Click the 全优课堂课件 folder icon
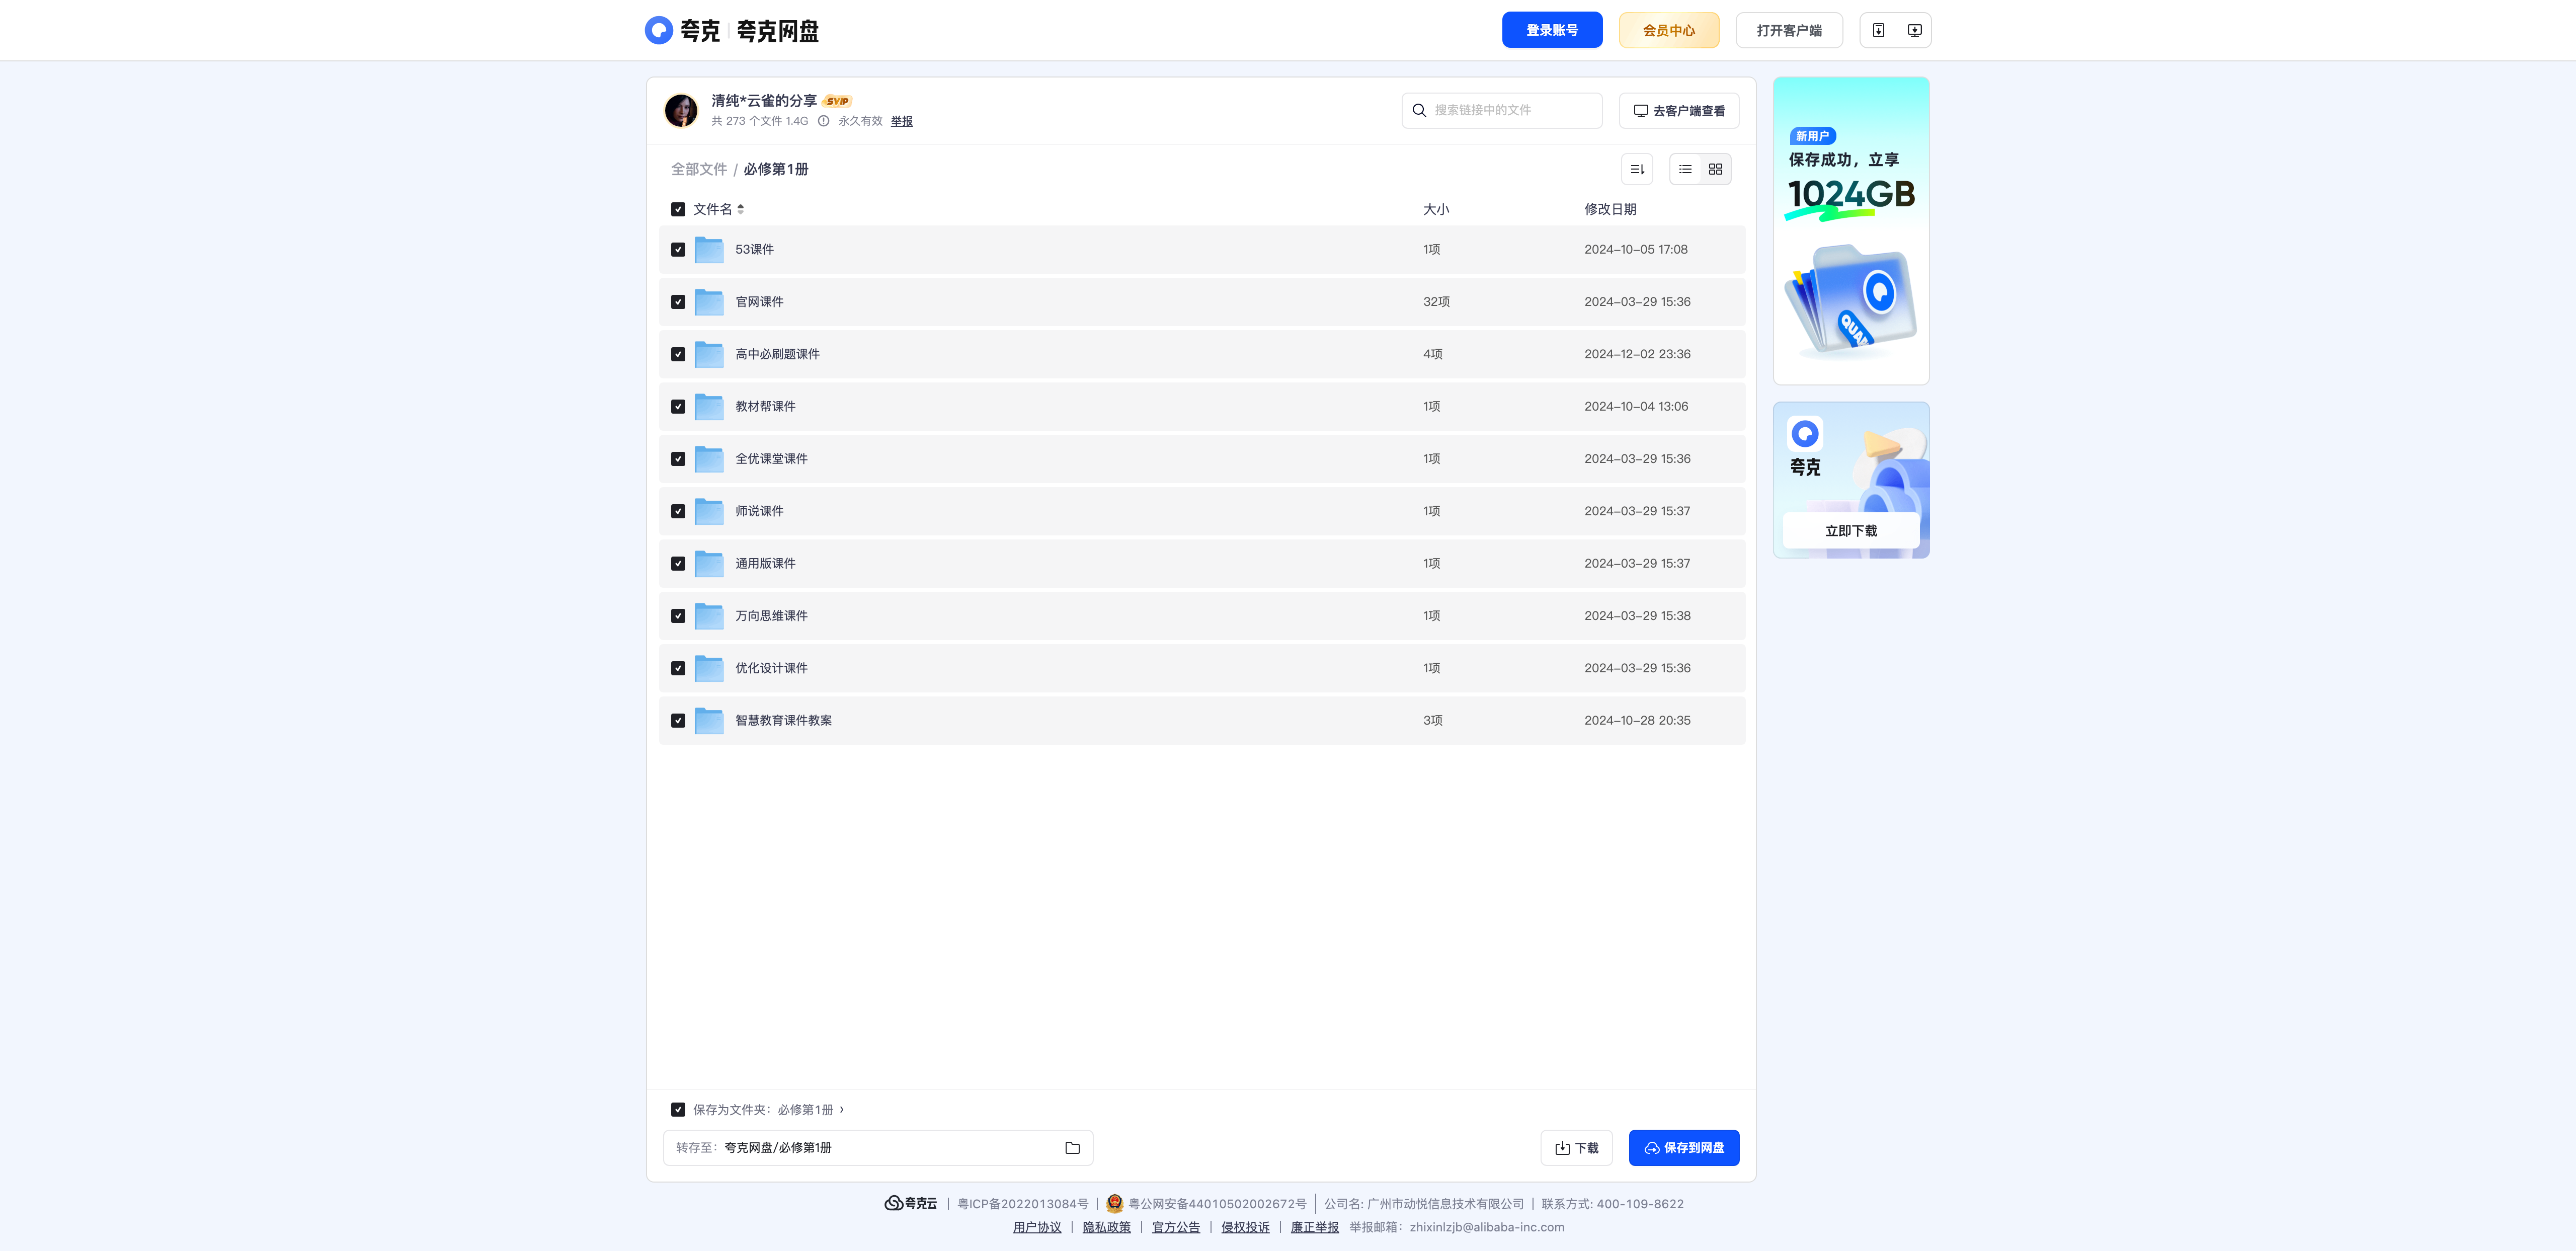The image size is (2576, 1251). 709,459
